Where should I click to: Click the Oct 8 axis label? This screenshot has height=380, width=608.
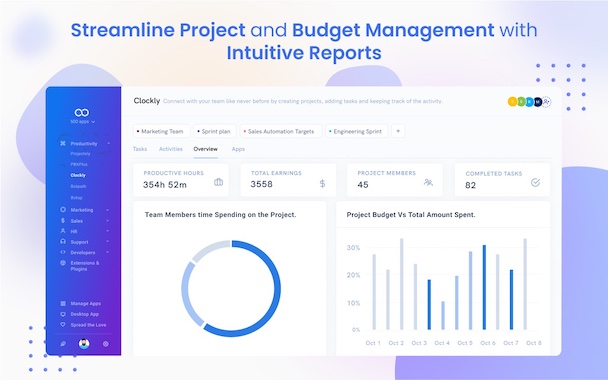pyautogui.click(x=534, y=343)
